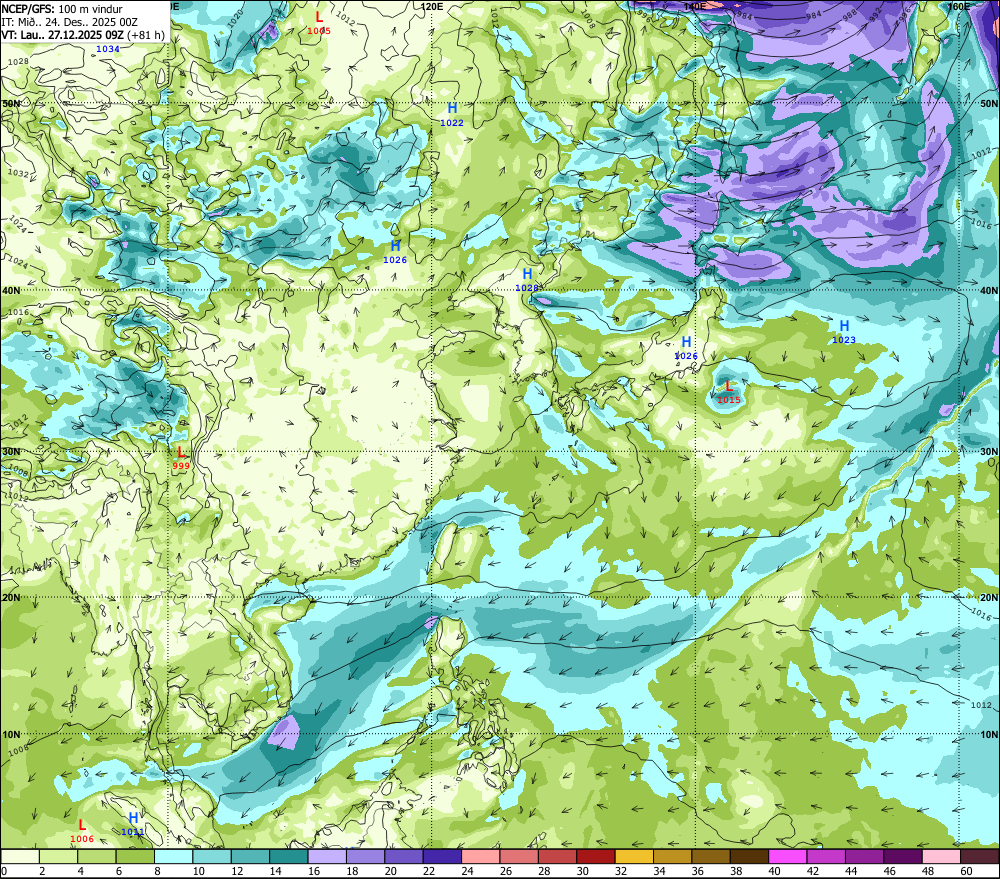The width and height of the screenshot is (1000, 879).
Task: Choose the 14–16 dark teal legend swatch
Action: pyautogui.click(x=289, y=856)
